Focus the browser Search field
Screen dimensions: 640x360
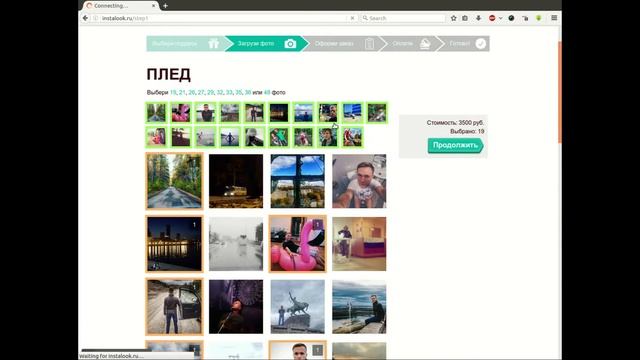[x=403, y=18]
